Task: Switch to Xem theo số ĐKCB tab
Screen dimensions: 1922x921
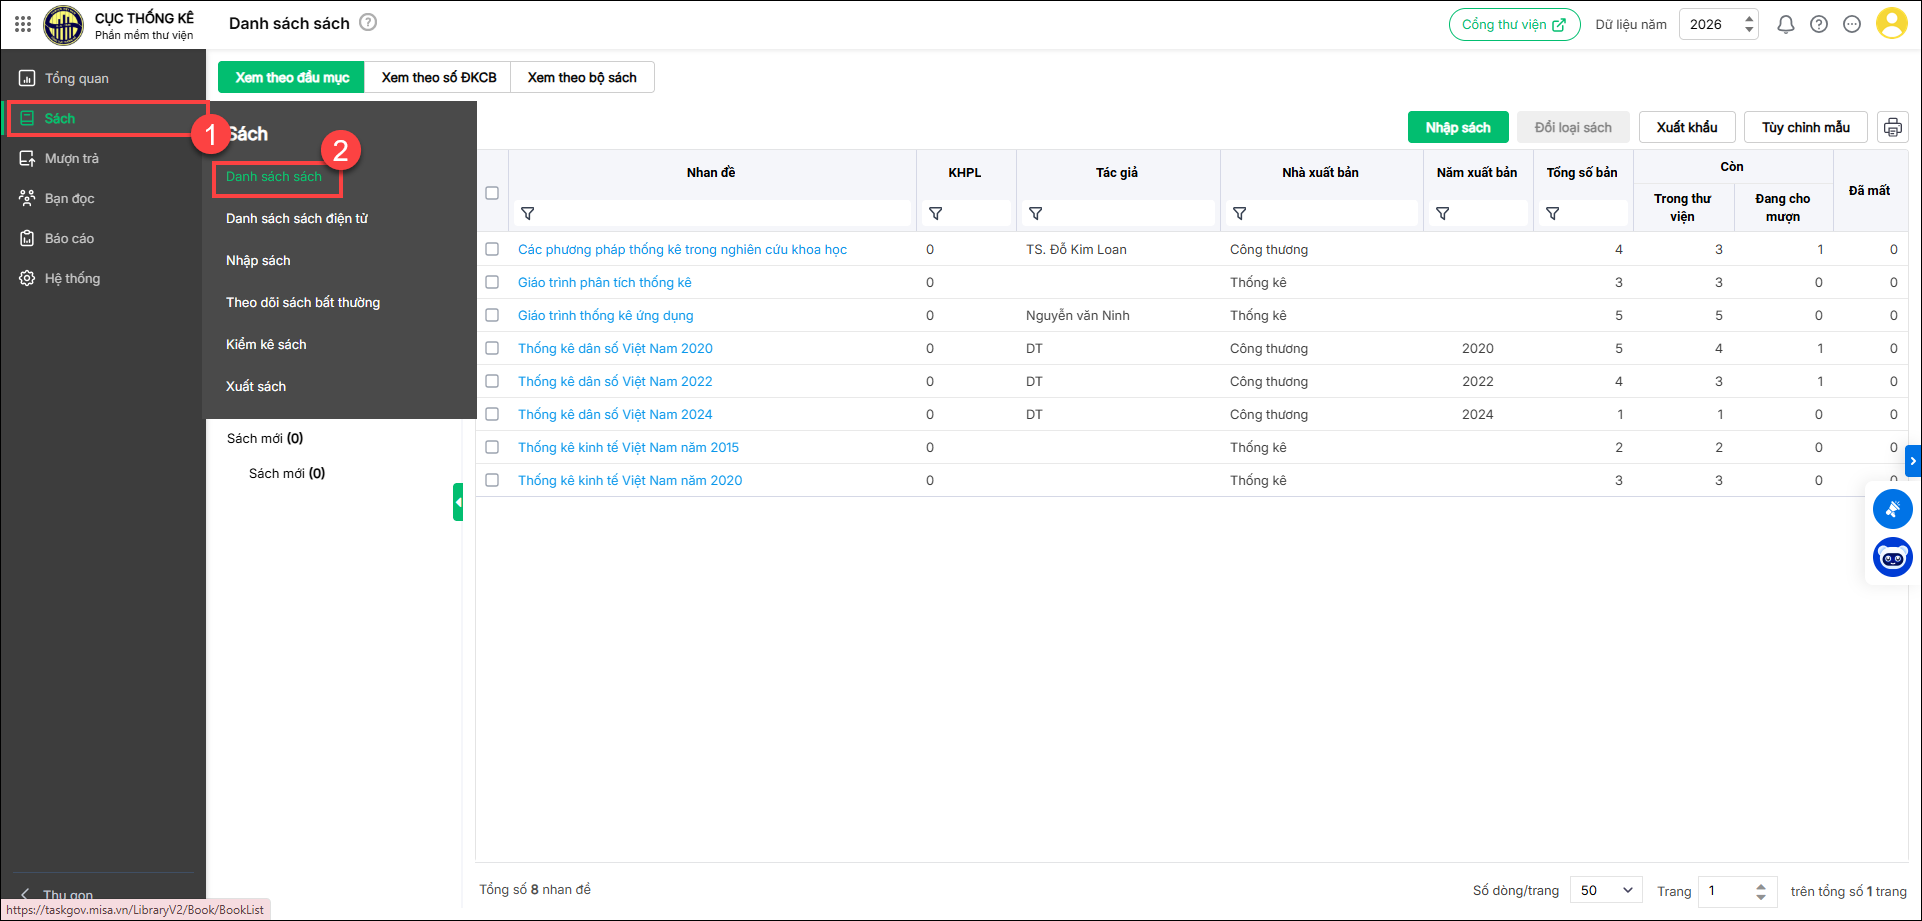Action: point(438,78)
